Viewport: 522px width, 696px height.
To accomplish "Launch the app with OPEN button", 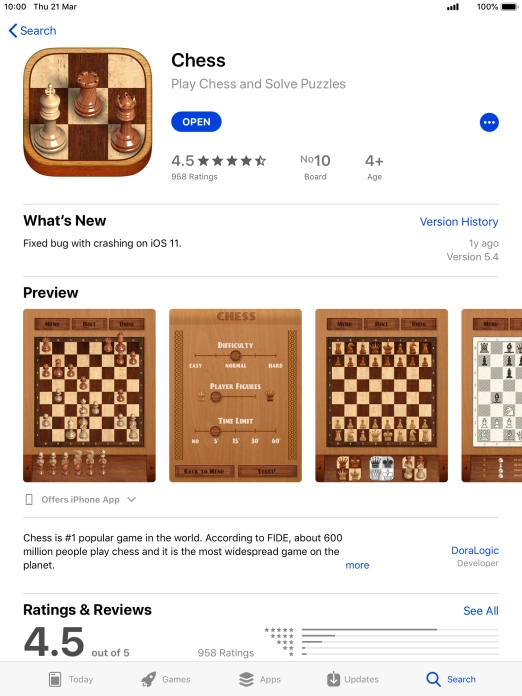I will tap(196, 122).
